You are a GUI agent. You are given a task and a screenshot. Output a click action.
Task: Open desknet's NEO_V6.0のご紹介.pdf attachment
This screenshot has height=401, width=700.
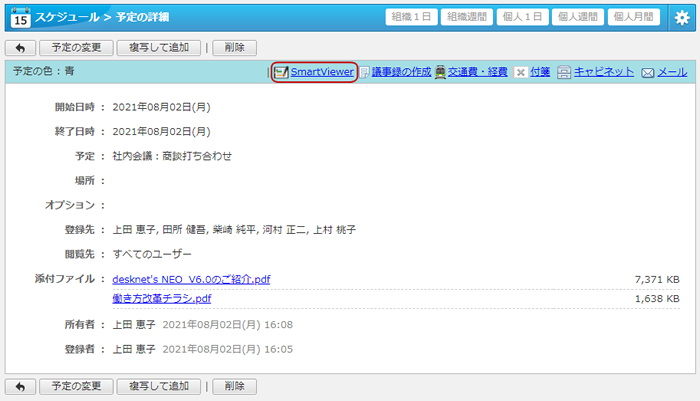coord(191,280)
